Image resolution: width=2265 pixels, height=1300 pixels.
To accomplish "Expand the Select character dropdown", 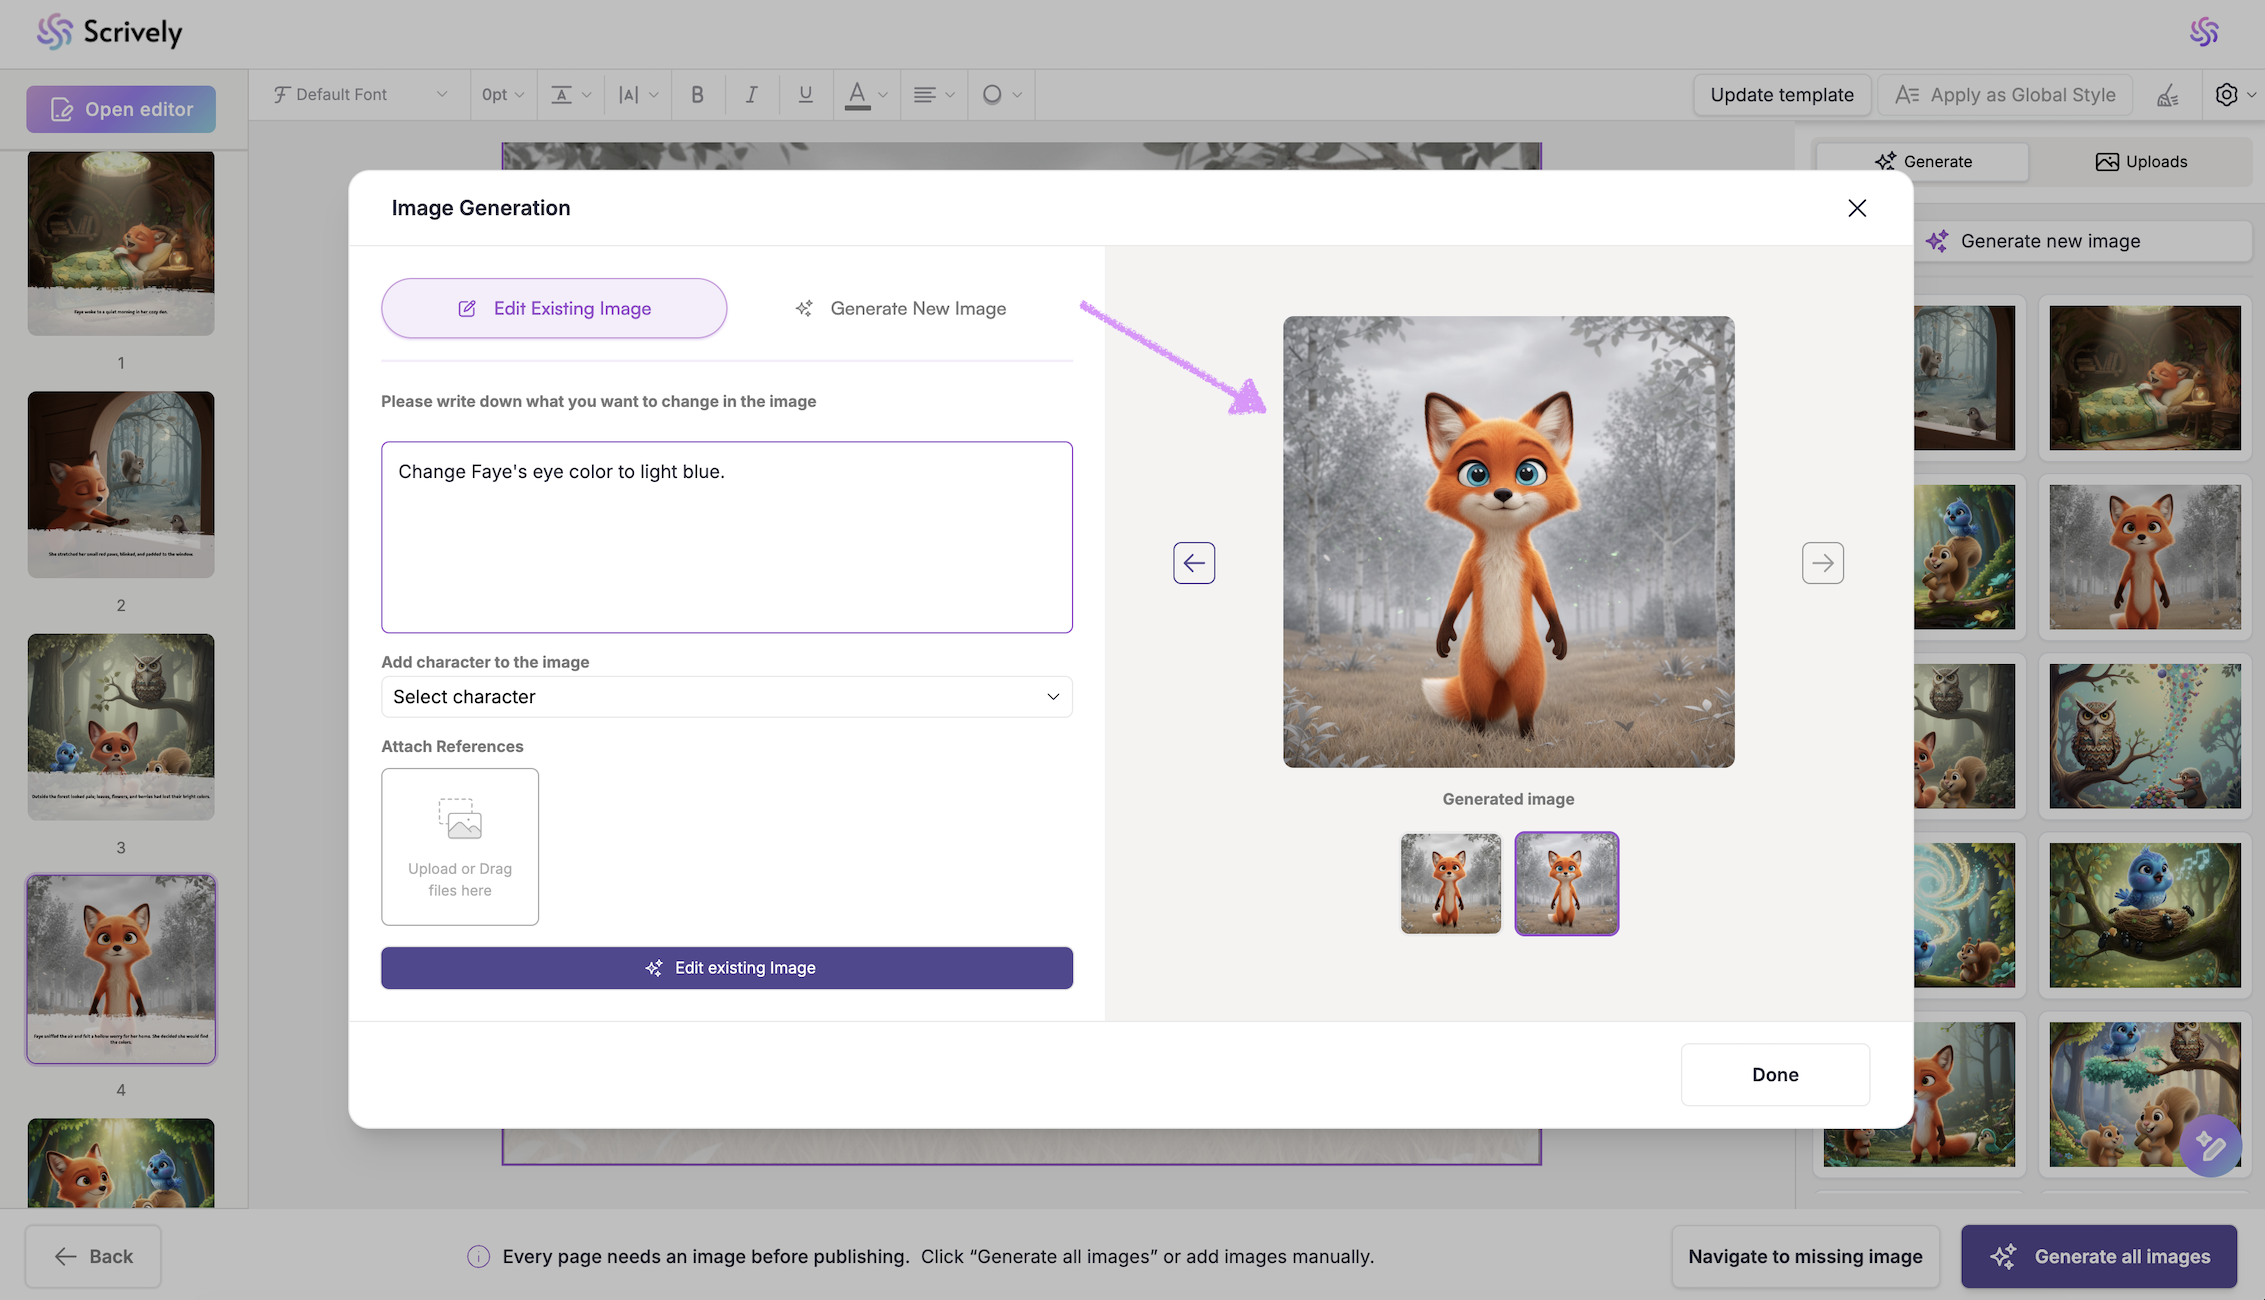I will tap(726, 697).
